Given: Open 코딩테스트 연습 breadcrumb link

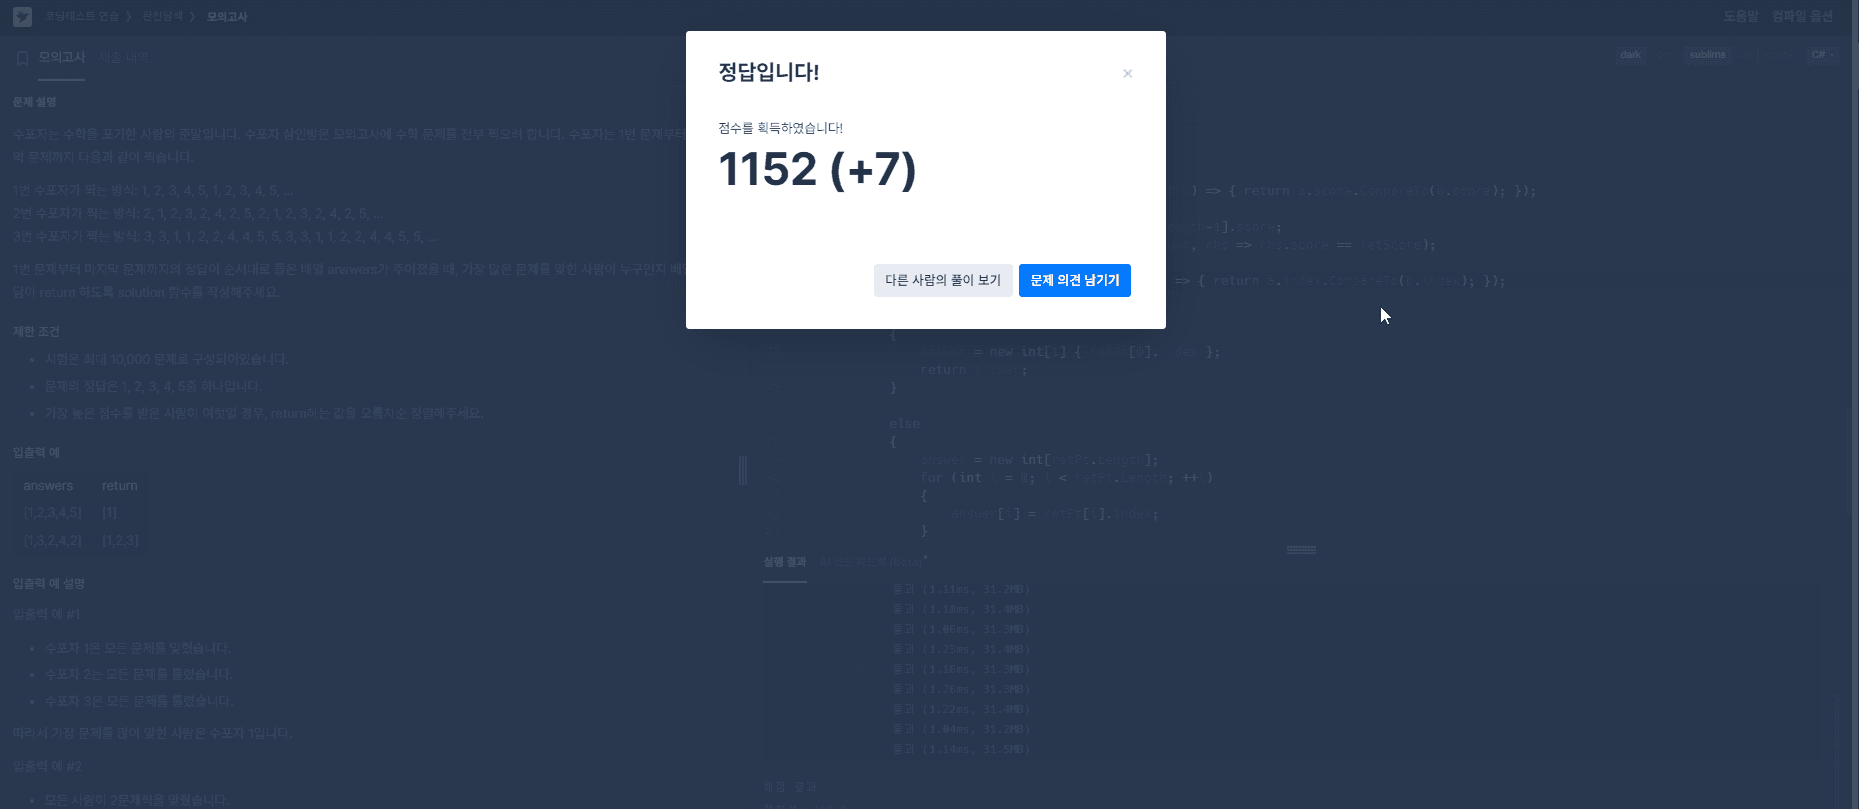Looking at the screenshot, I should [x=81, y=16].
